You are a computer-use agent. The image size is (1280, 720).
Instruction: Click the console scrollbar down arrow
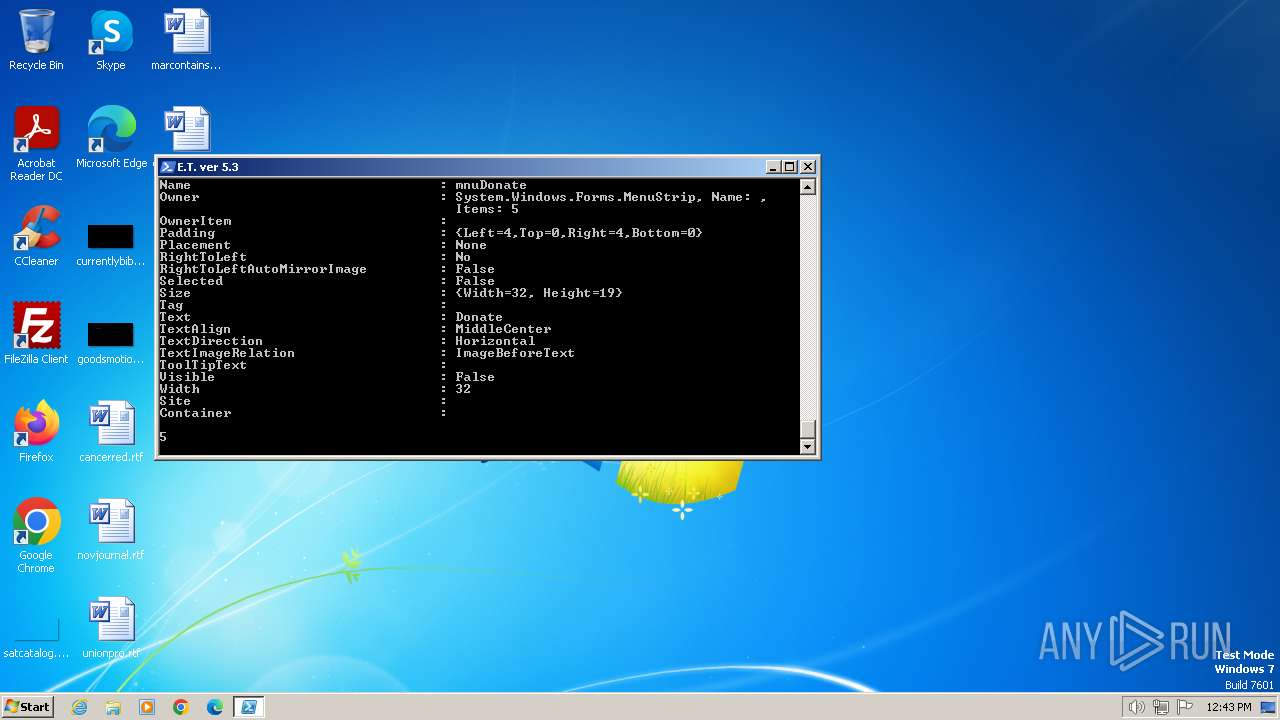(808, 447)
